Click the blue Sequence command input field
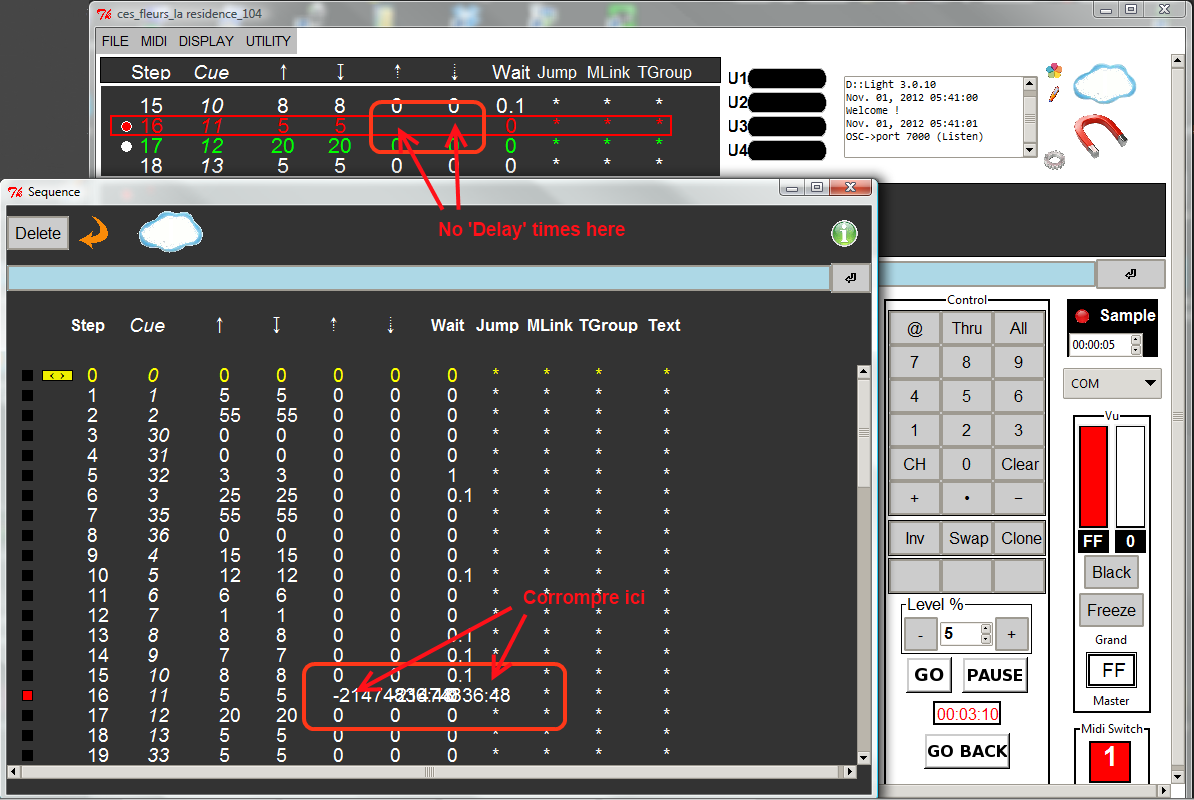1194x800 pixels. 418,278
